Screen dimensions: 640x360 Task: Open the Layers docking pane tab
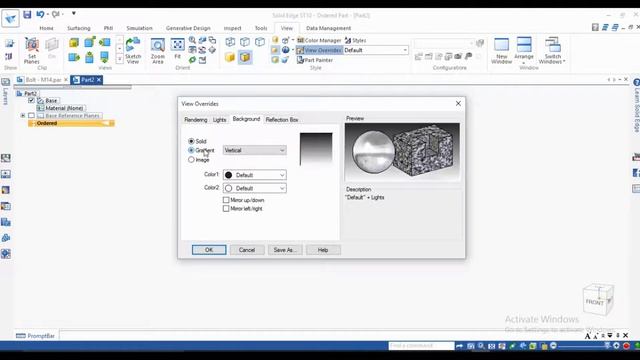pos(5,93)
